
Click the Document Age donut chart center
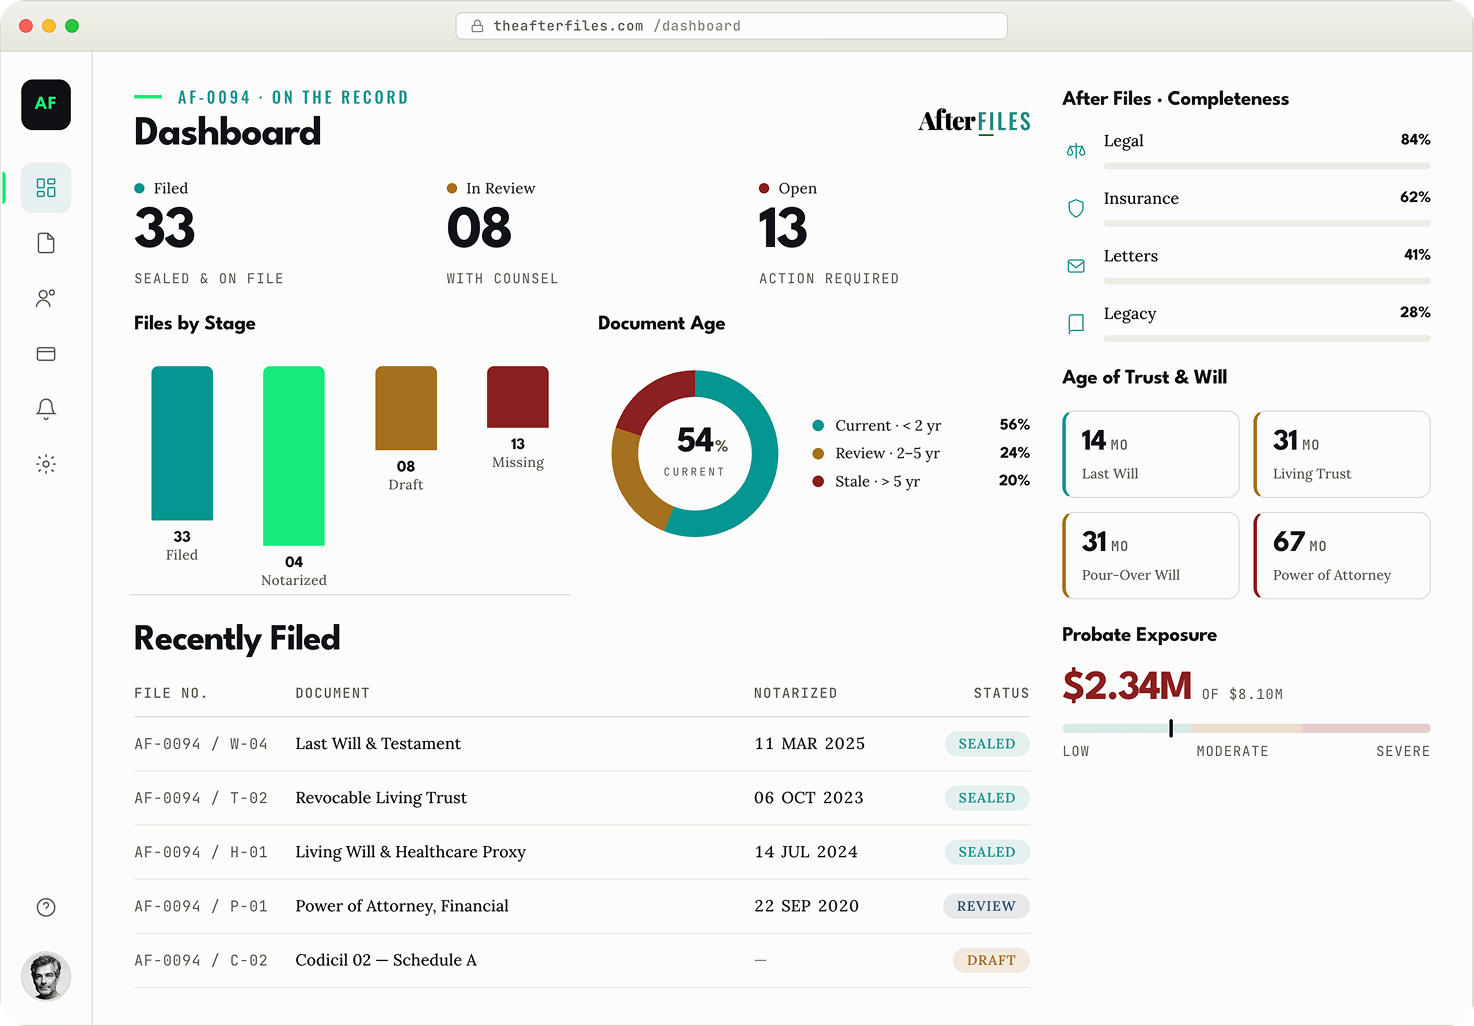[x=695, y=454]
